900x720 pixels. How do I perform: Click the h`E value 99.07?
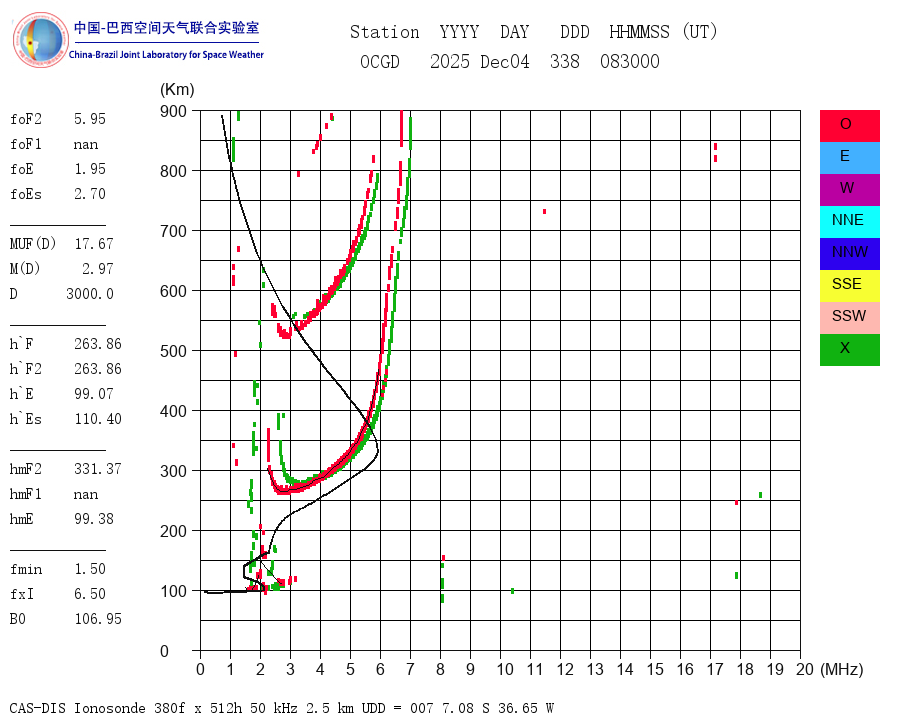[94, 394]
